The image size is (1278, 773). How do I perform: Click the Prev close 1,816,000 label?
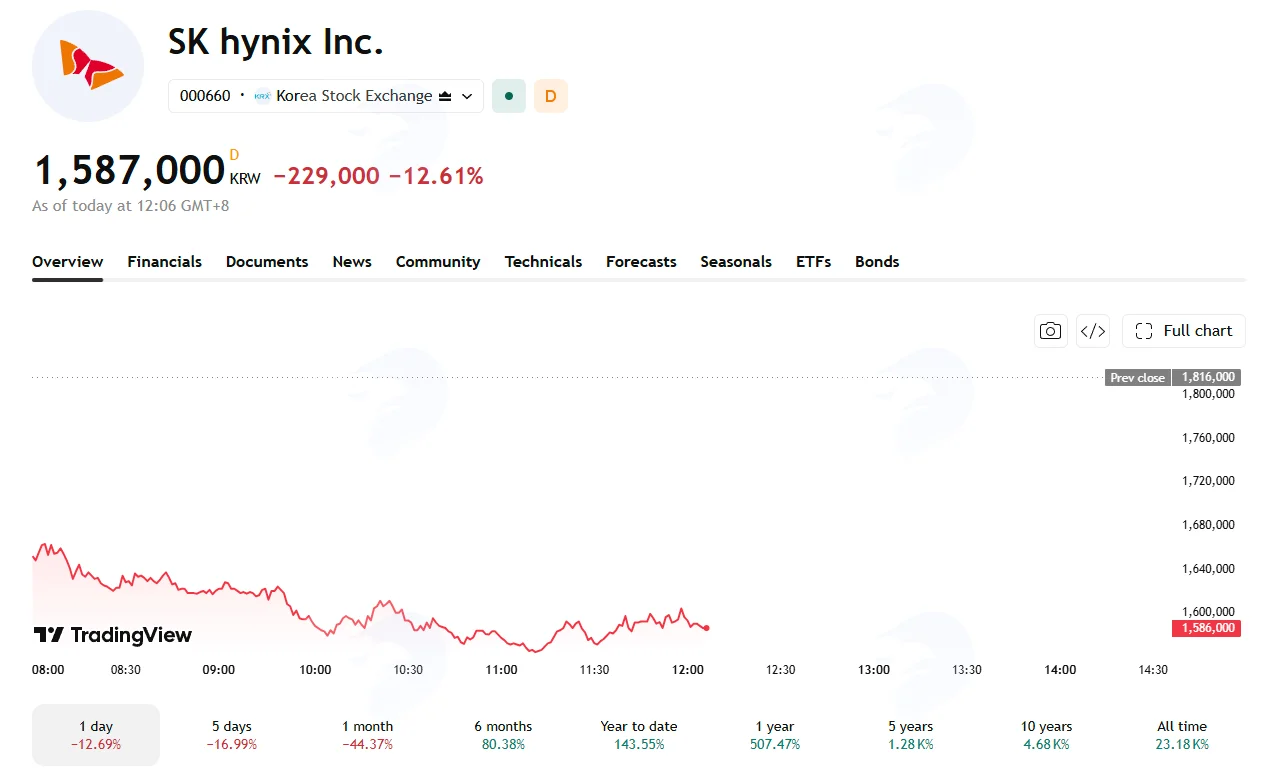click(1172, 377)
